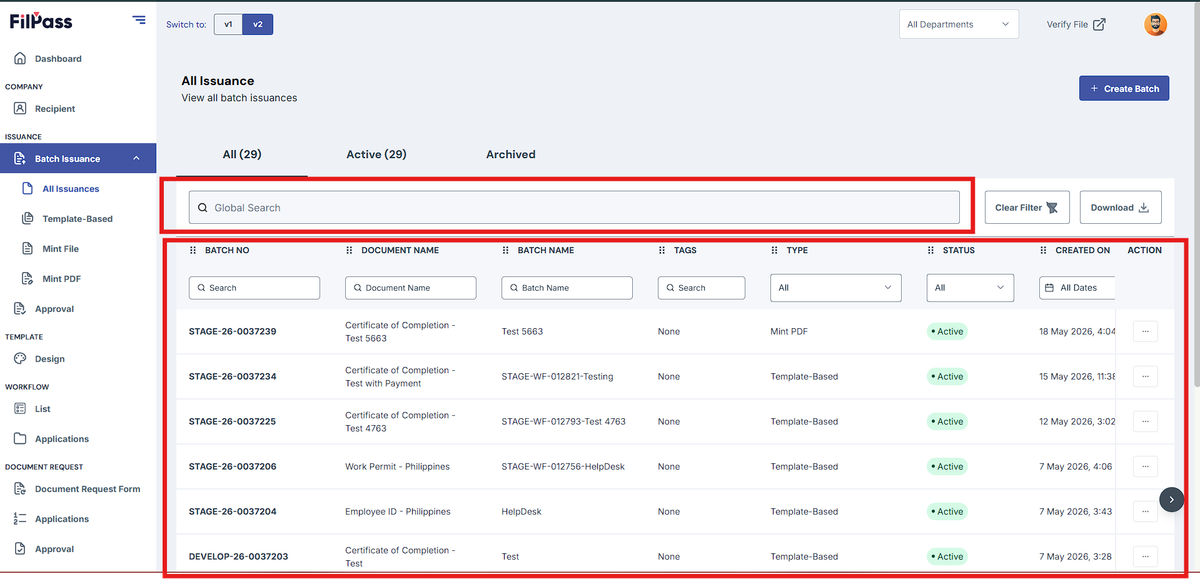The image size is (1200, 579).
Task: Open Recipient in the sidebar
Action: pyautogui.click(x=55, y=109)
